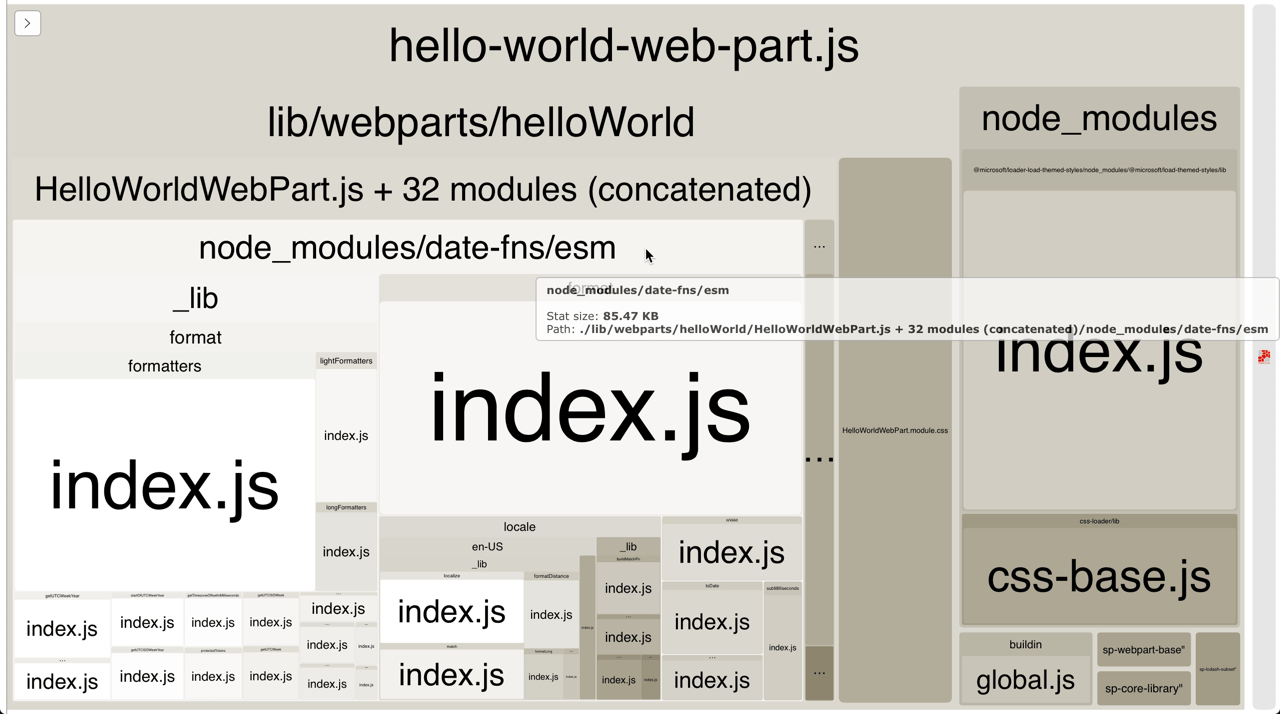Zoom into the HelloWorldWebPart.module.css strip
Screen dimensions: 1280x714
(x=895, y=430)
